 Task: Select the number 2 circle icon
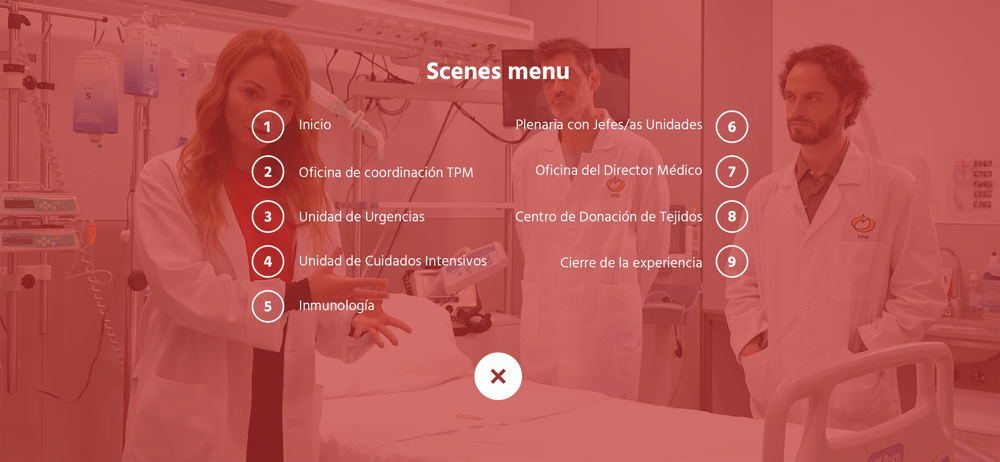[268, 172]
